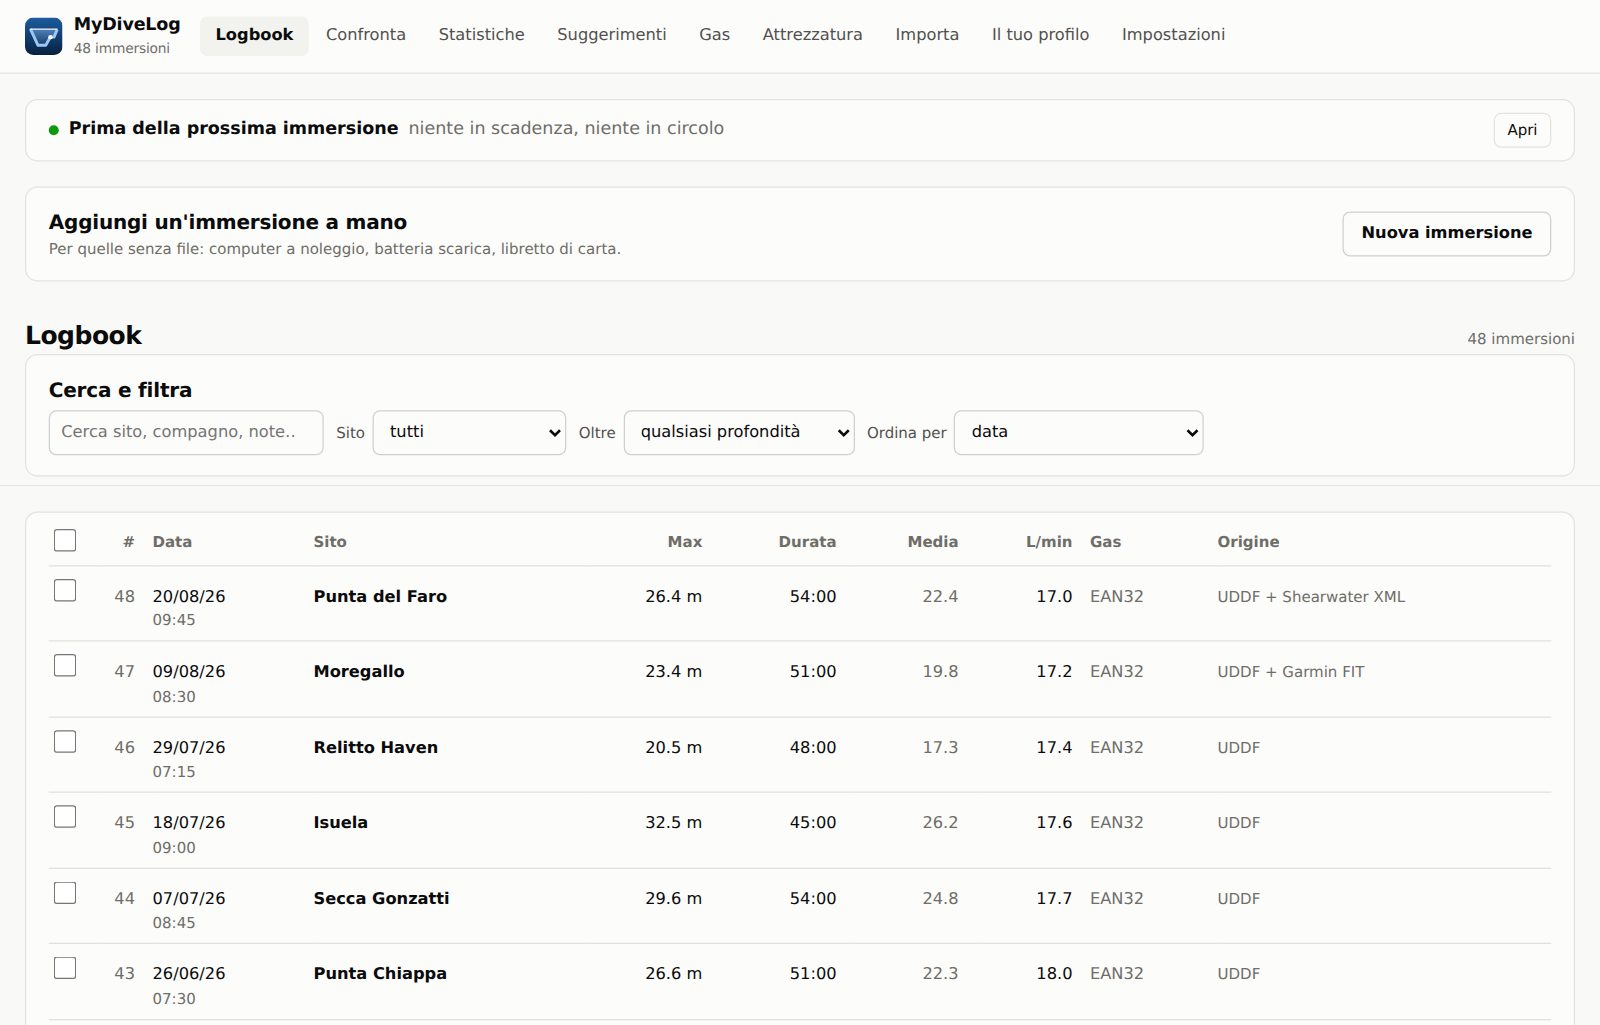
Task: Tick the select-all checkbox in table header
Action: click(x=65, y=540)
